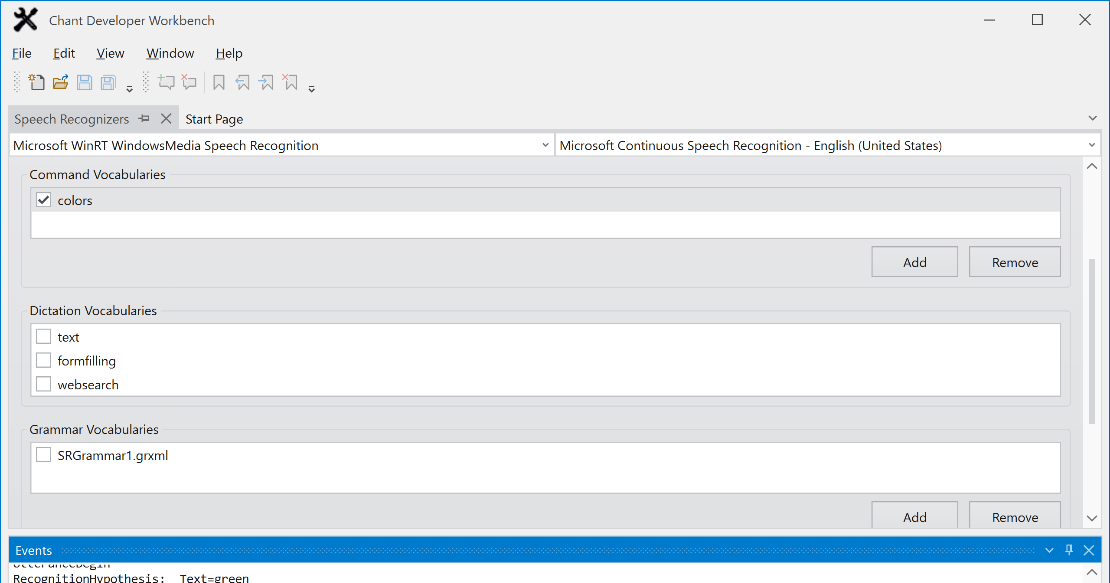Click Remove under Command Vocabularies

(1014, 262)
